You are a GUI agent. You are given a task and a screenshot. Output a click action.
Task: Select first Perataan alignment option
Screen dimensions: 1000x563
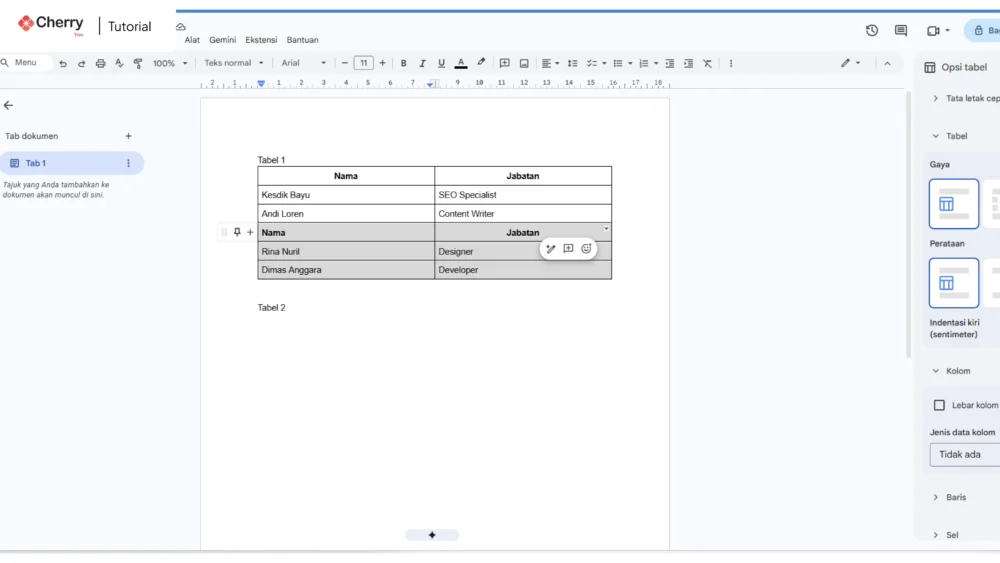tap(953, 283)
